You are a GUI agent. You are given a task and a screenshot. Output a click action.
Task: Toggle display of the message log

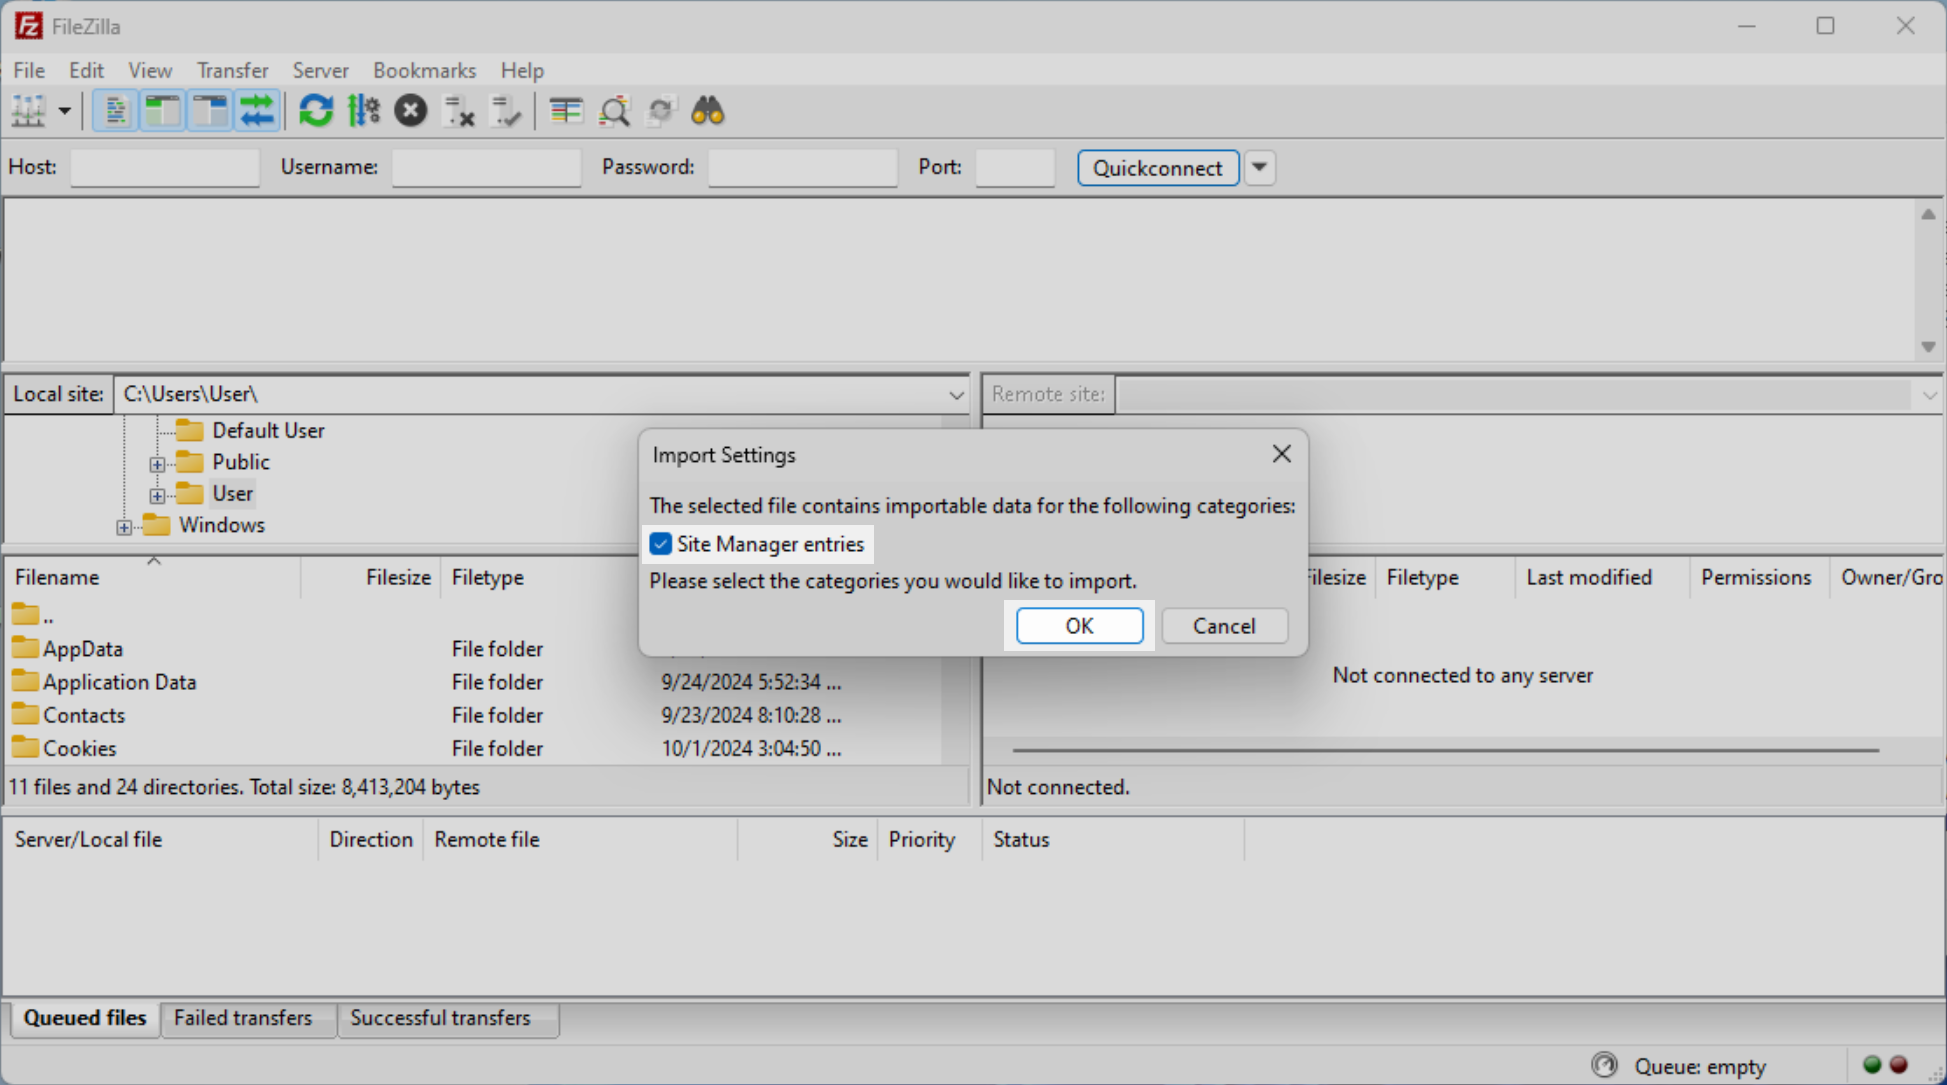pos(115,110)
